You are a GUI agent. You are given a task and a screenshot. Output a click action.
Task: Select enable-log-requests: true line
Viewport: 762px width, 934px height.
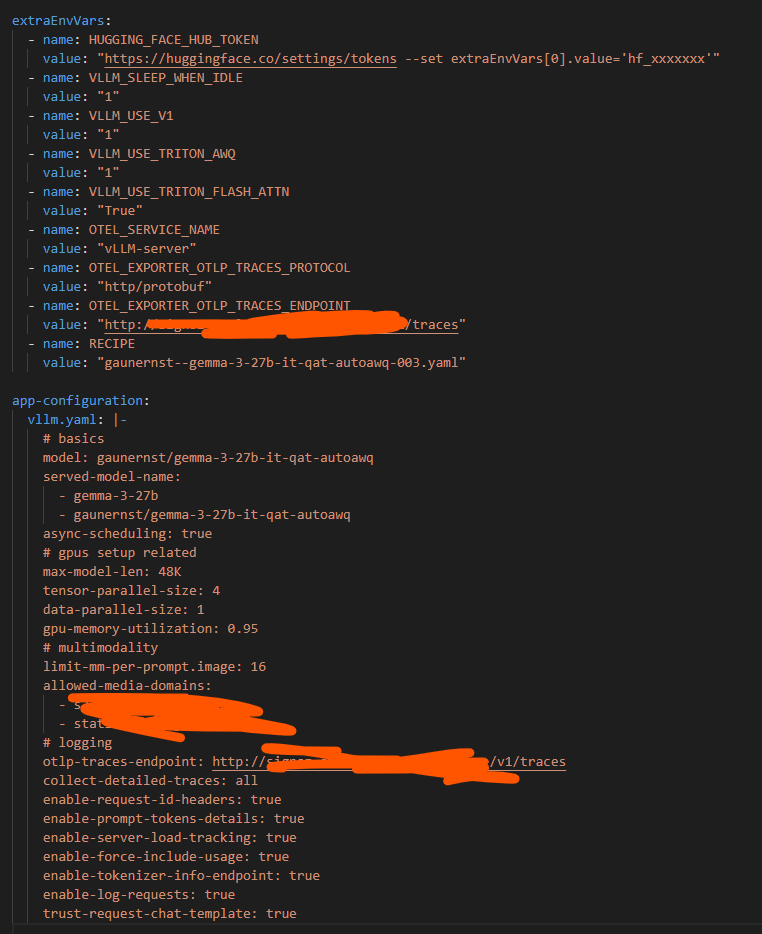139,895
